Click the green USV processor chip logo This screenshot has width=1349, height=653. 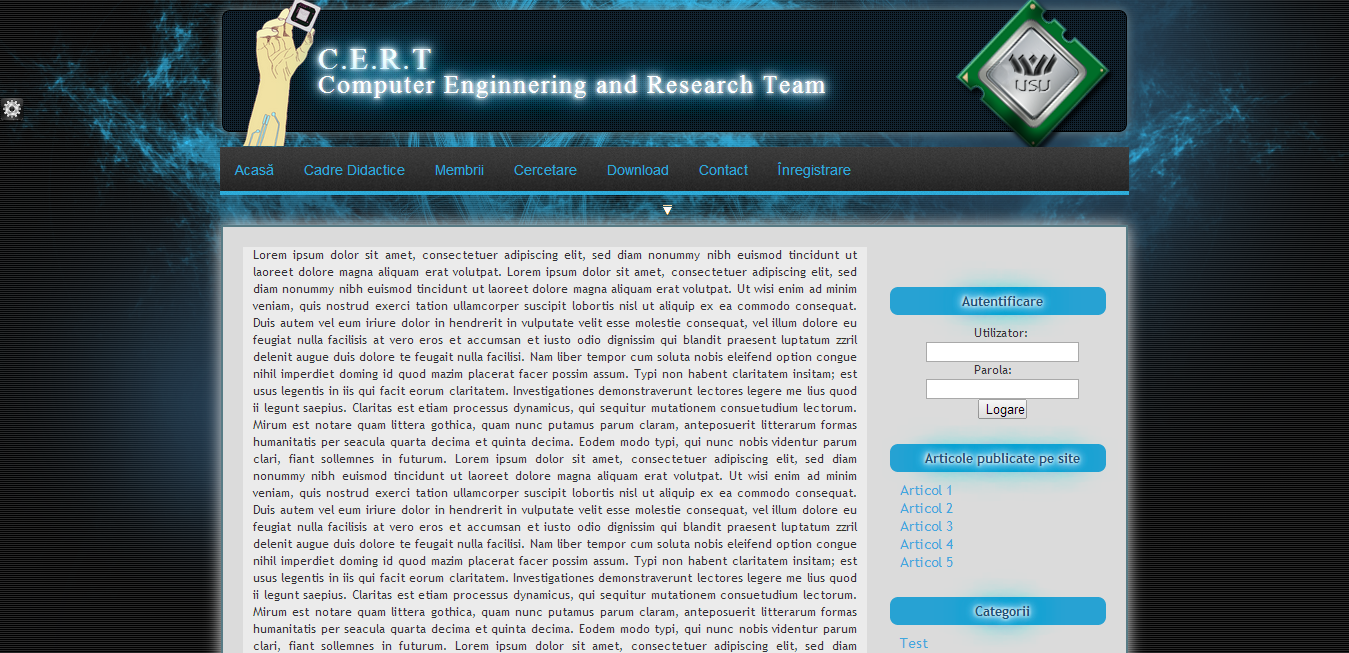click(1033, 72)
